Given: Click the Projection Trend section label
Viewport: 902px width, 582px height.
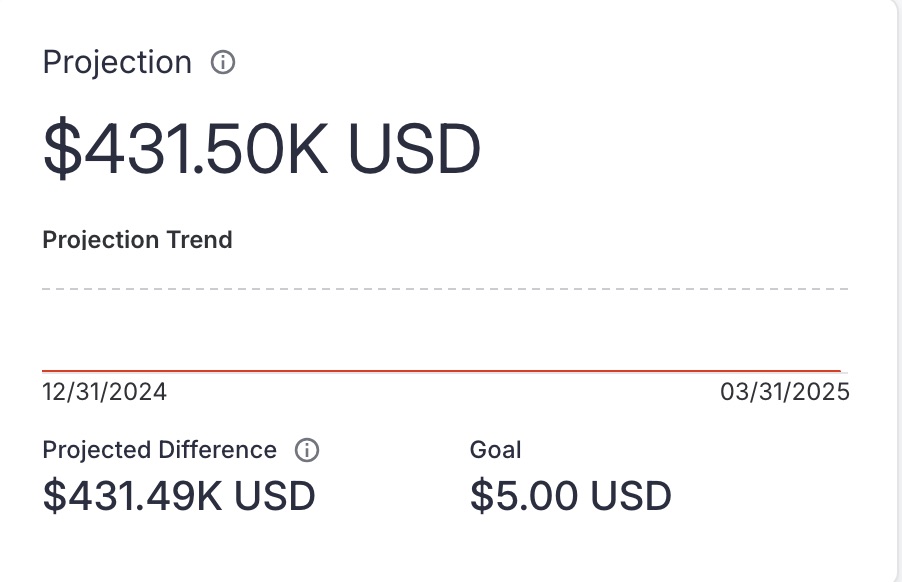Looking at the screenshot, I should 137,240.
